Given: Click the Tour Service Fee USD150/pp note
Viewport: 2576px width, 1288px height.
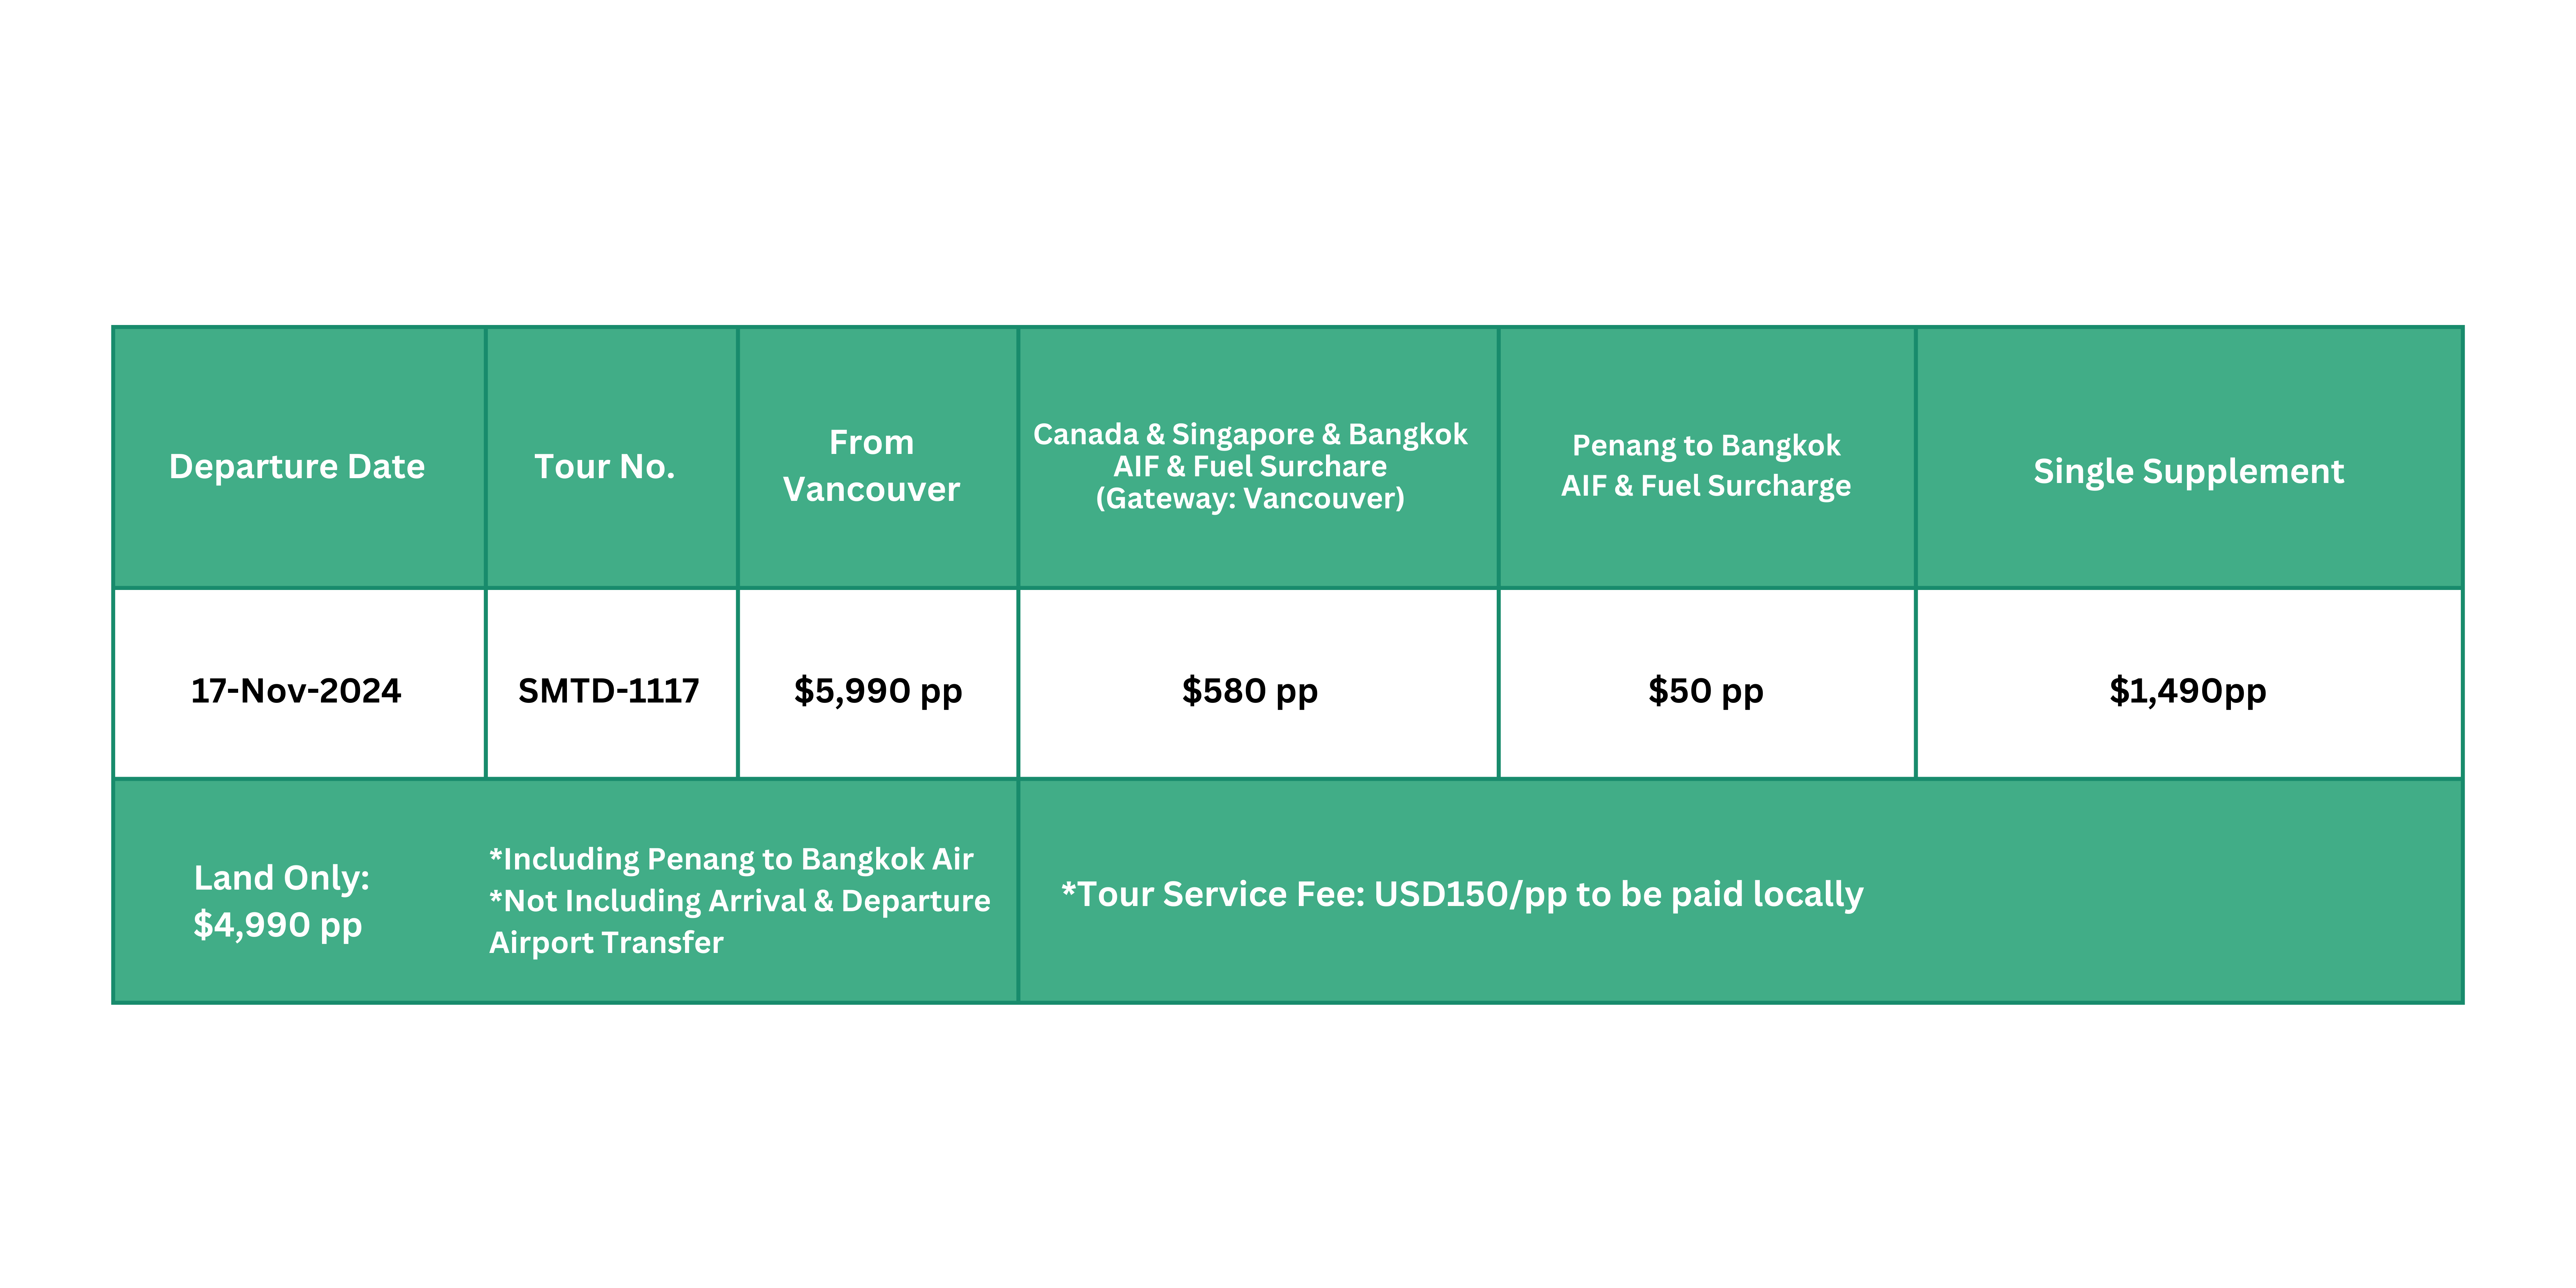Looking at the screenshot, I should pos(1462,894).
